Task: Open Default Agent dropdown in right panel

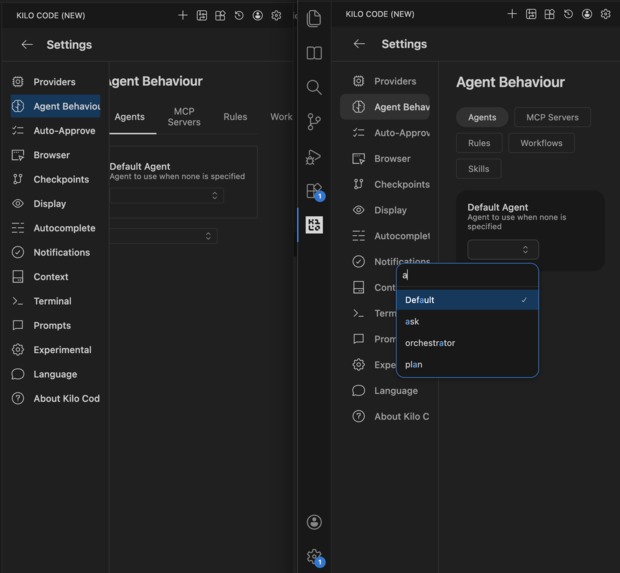Action: pyautogui.click(x=503, y=250)
